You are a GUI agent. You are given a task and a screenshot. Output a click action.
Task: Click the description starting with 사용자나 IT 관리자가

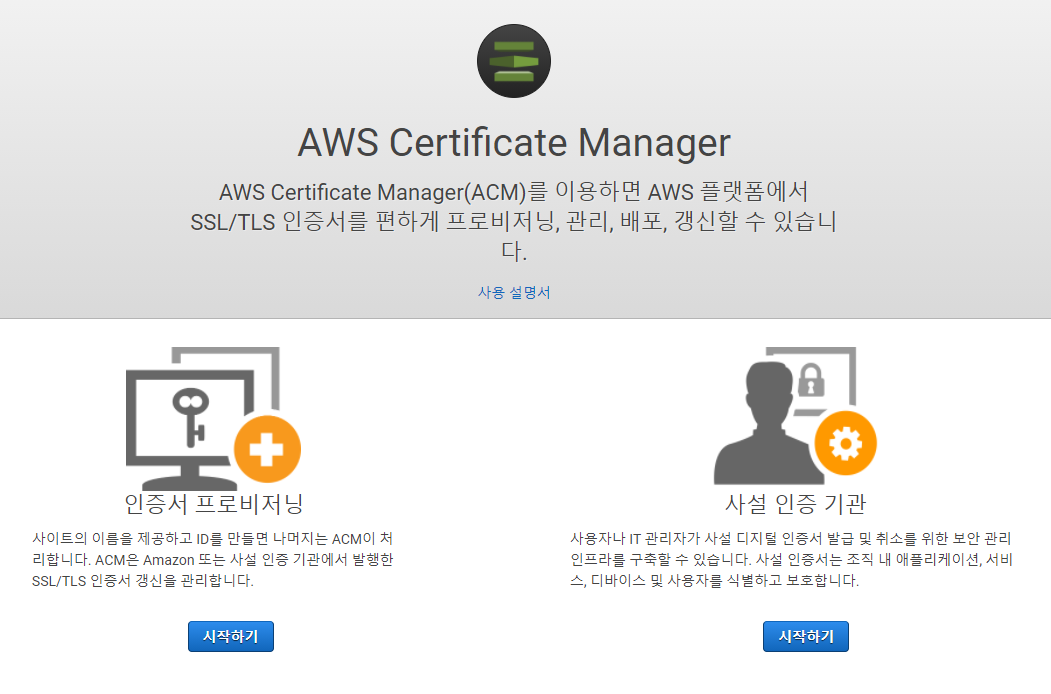791,559
